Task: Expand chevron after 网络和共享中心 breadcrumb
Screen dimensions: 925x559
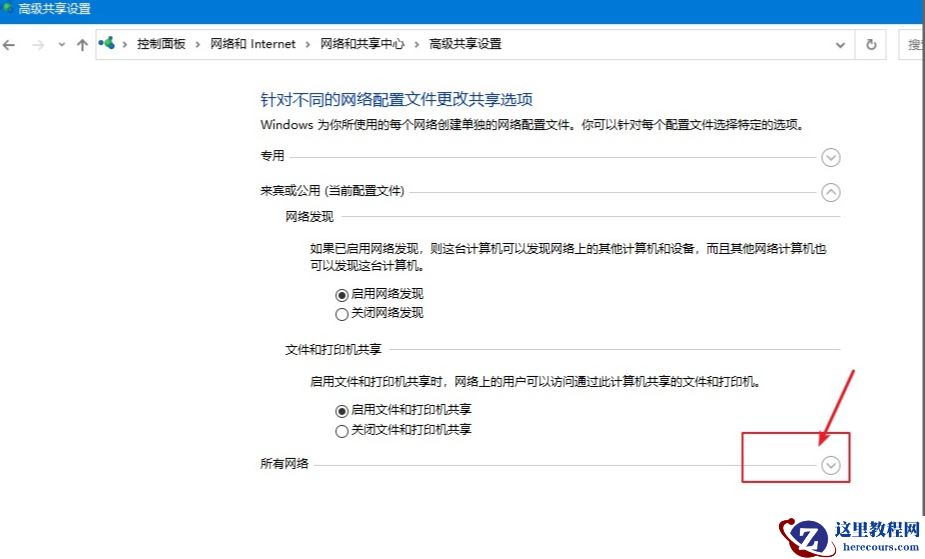Action: (x=416, y=45)
